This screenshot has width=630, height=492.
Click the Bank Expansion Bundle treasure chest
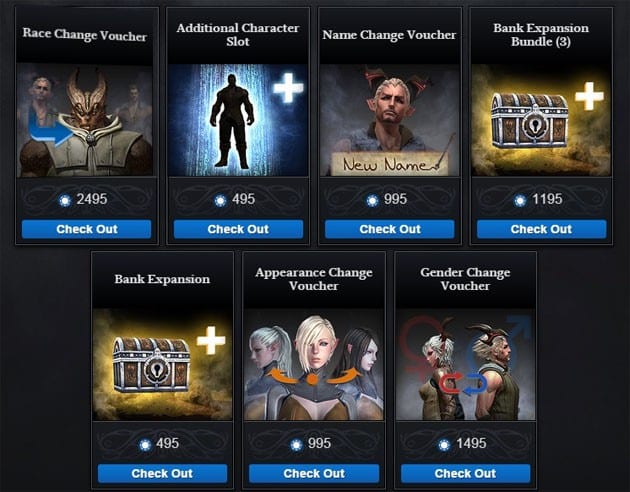tap(530, 120)
